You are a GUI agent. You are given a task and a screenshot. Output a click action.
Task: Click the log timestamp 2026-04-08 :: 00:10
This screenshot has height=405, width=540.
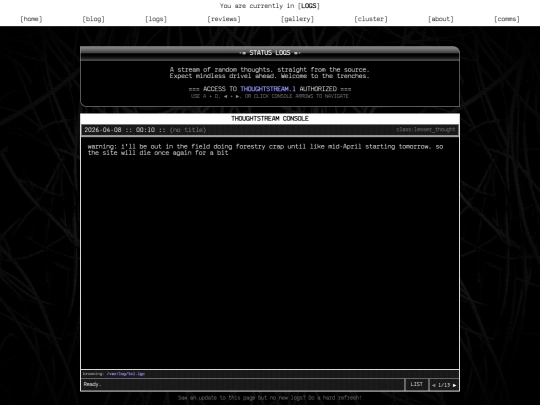(120, 130)
